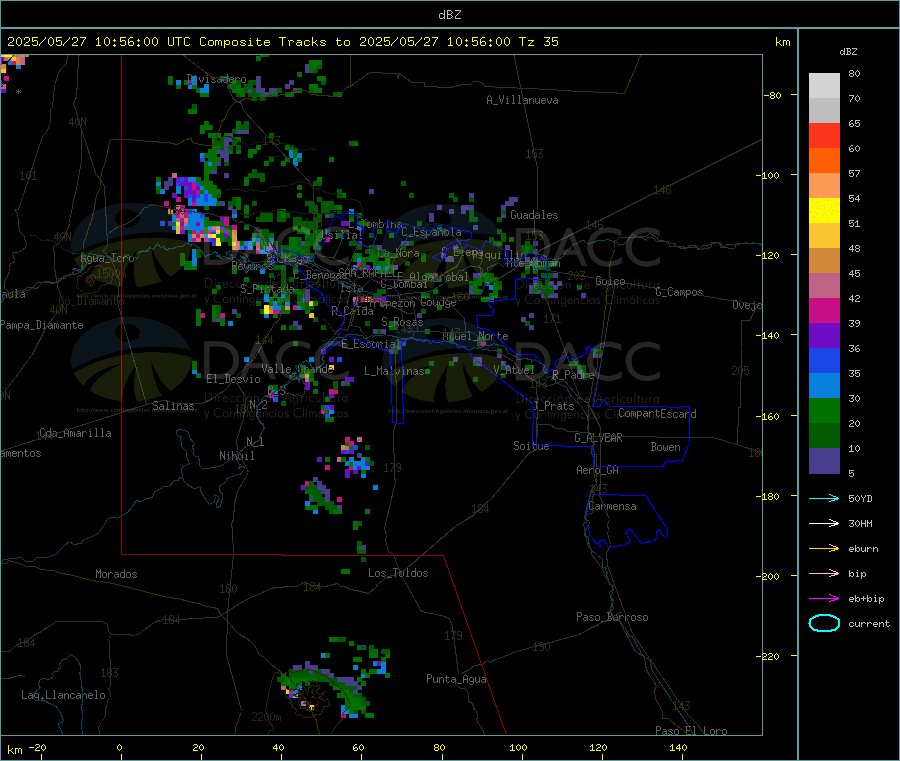Click the Salinas map label
The width and height of the screenshot is (900, 761).
(173, 406)
